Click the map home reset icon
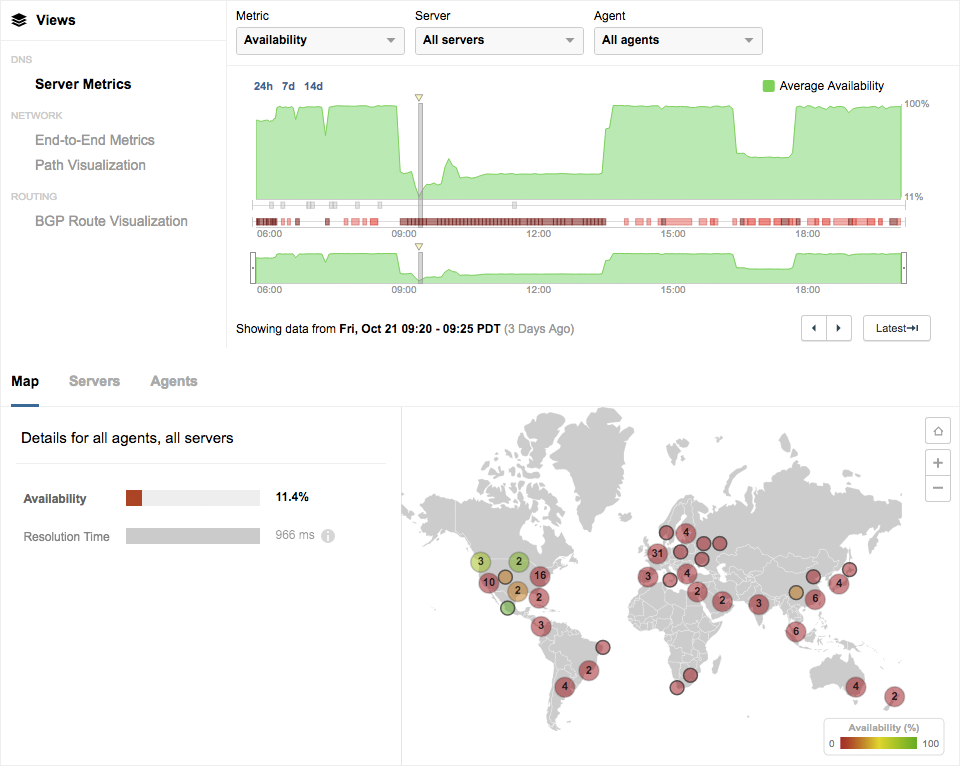 pos(938,431)
